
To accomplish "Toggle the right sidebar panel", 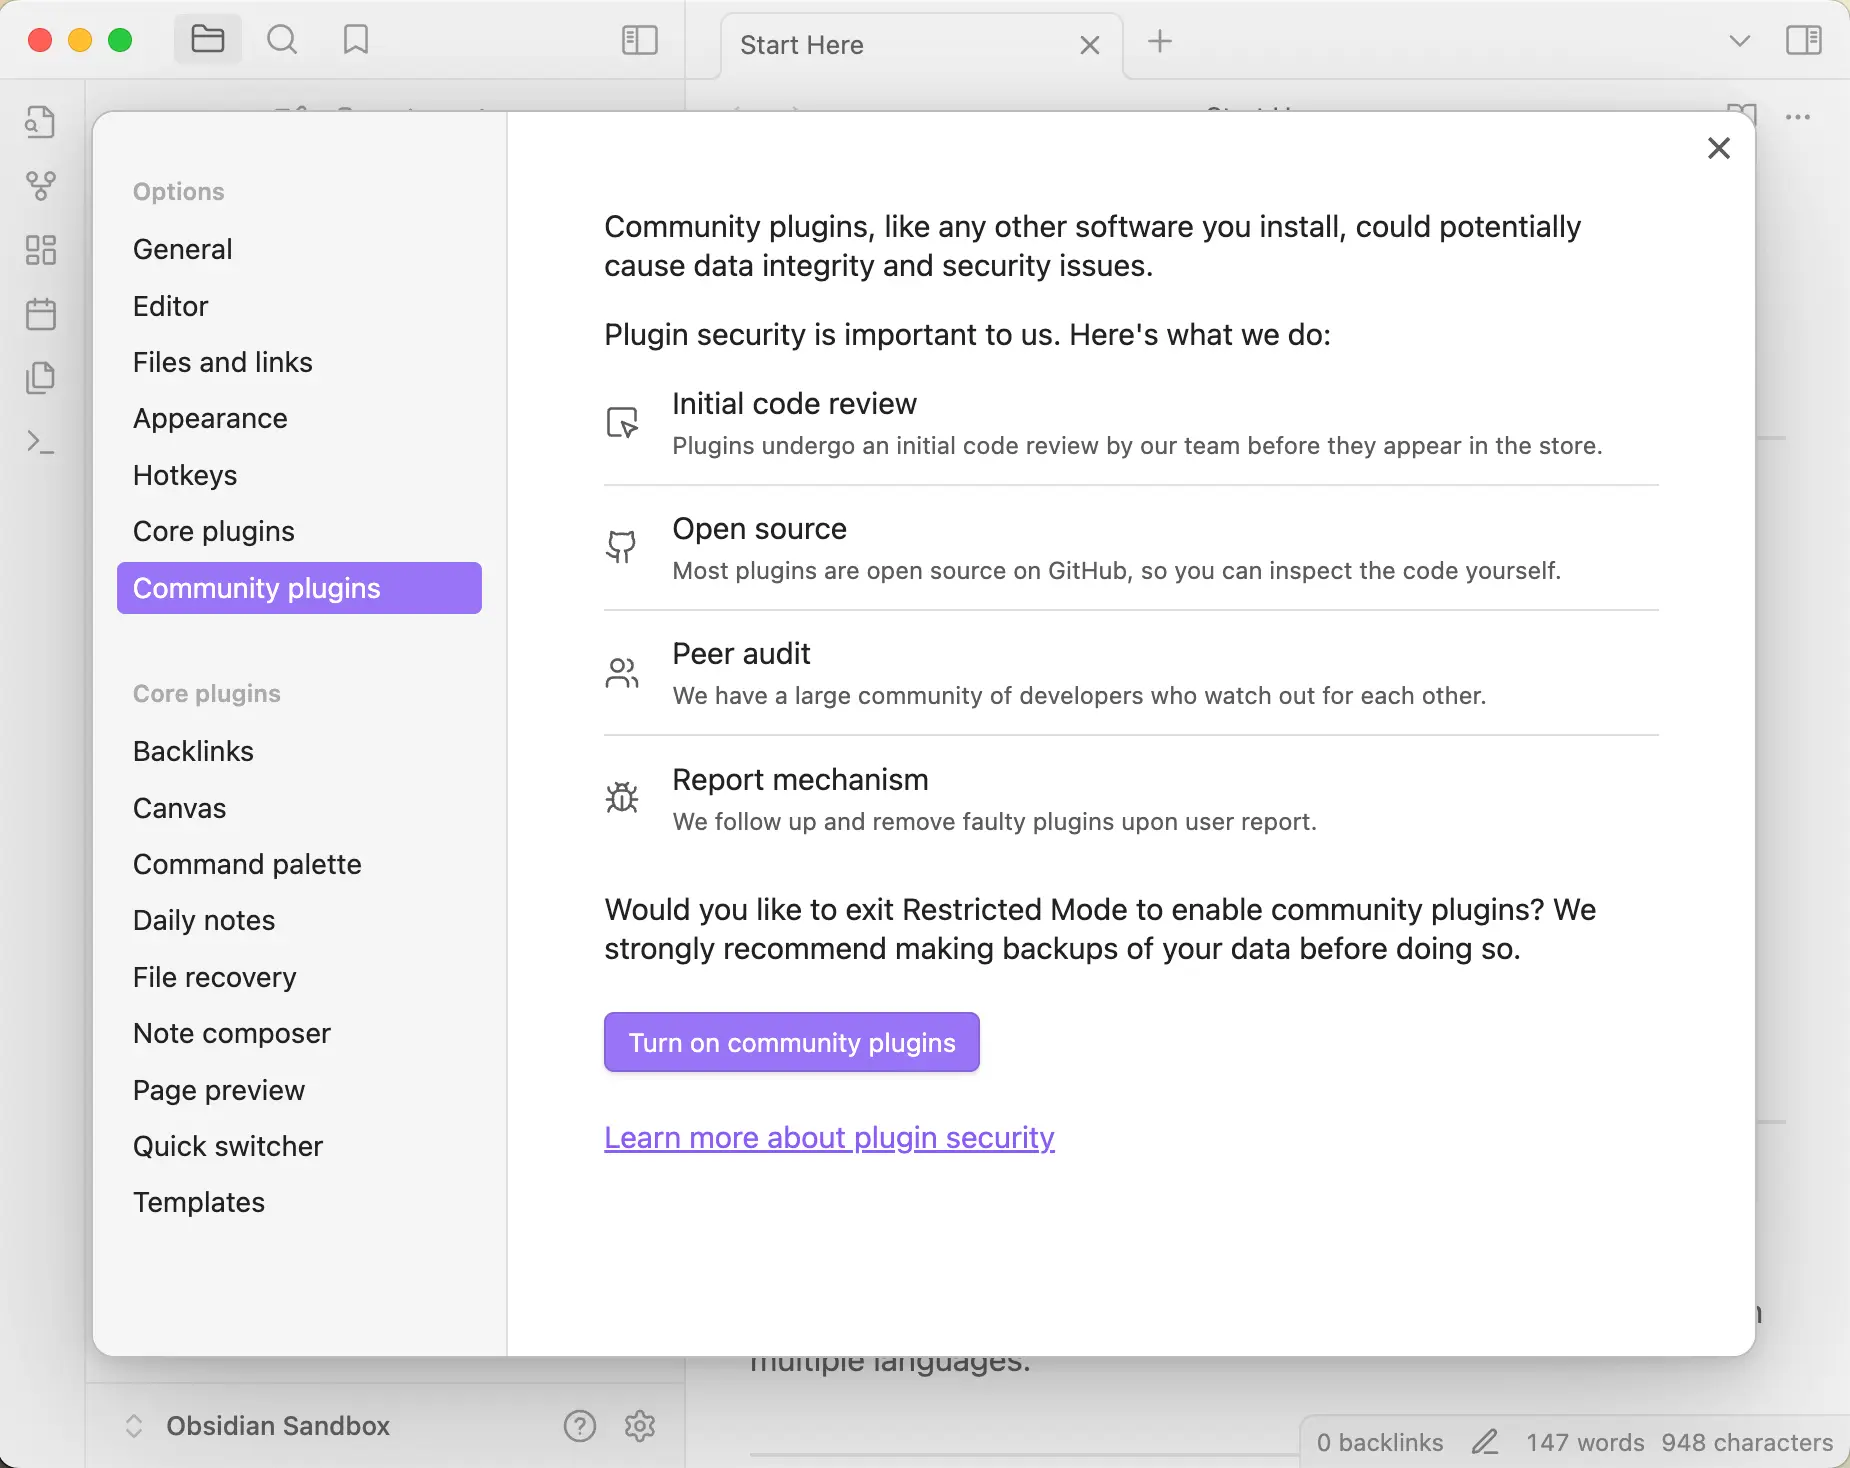I will [x=1804, y=40].
